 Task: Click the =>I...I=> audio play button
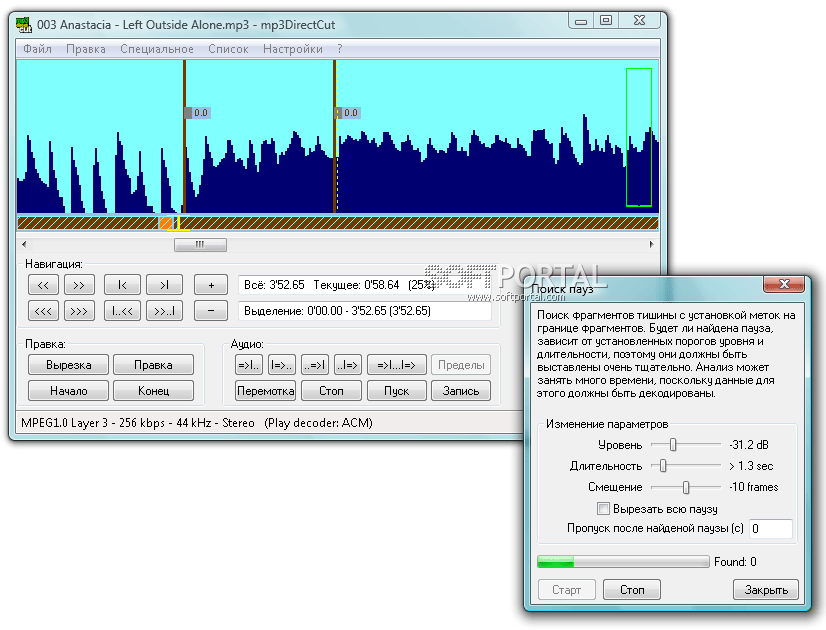pyautogui.click(x=397, y=365)
